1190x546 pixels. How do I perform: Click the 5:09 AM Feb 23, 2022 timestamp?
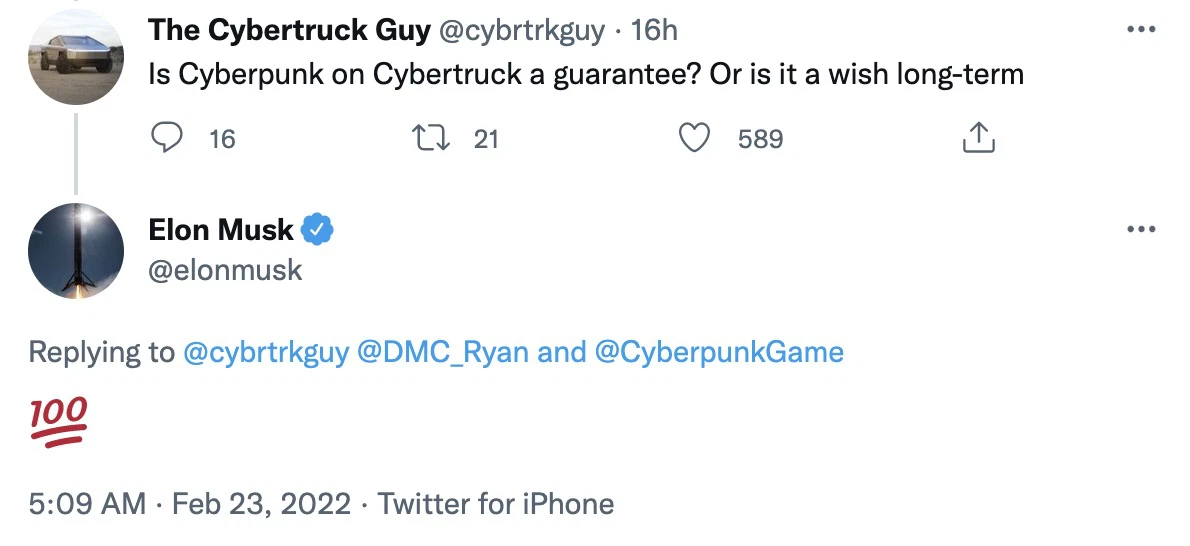(x=190, y=503)
